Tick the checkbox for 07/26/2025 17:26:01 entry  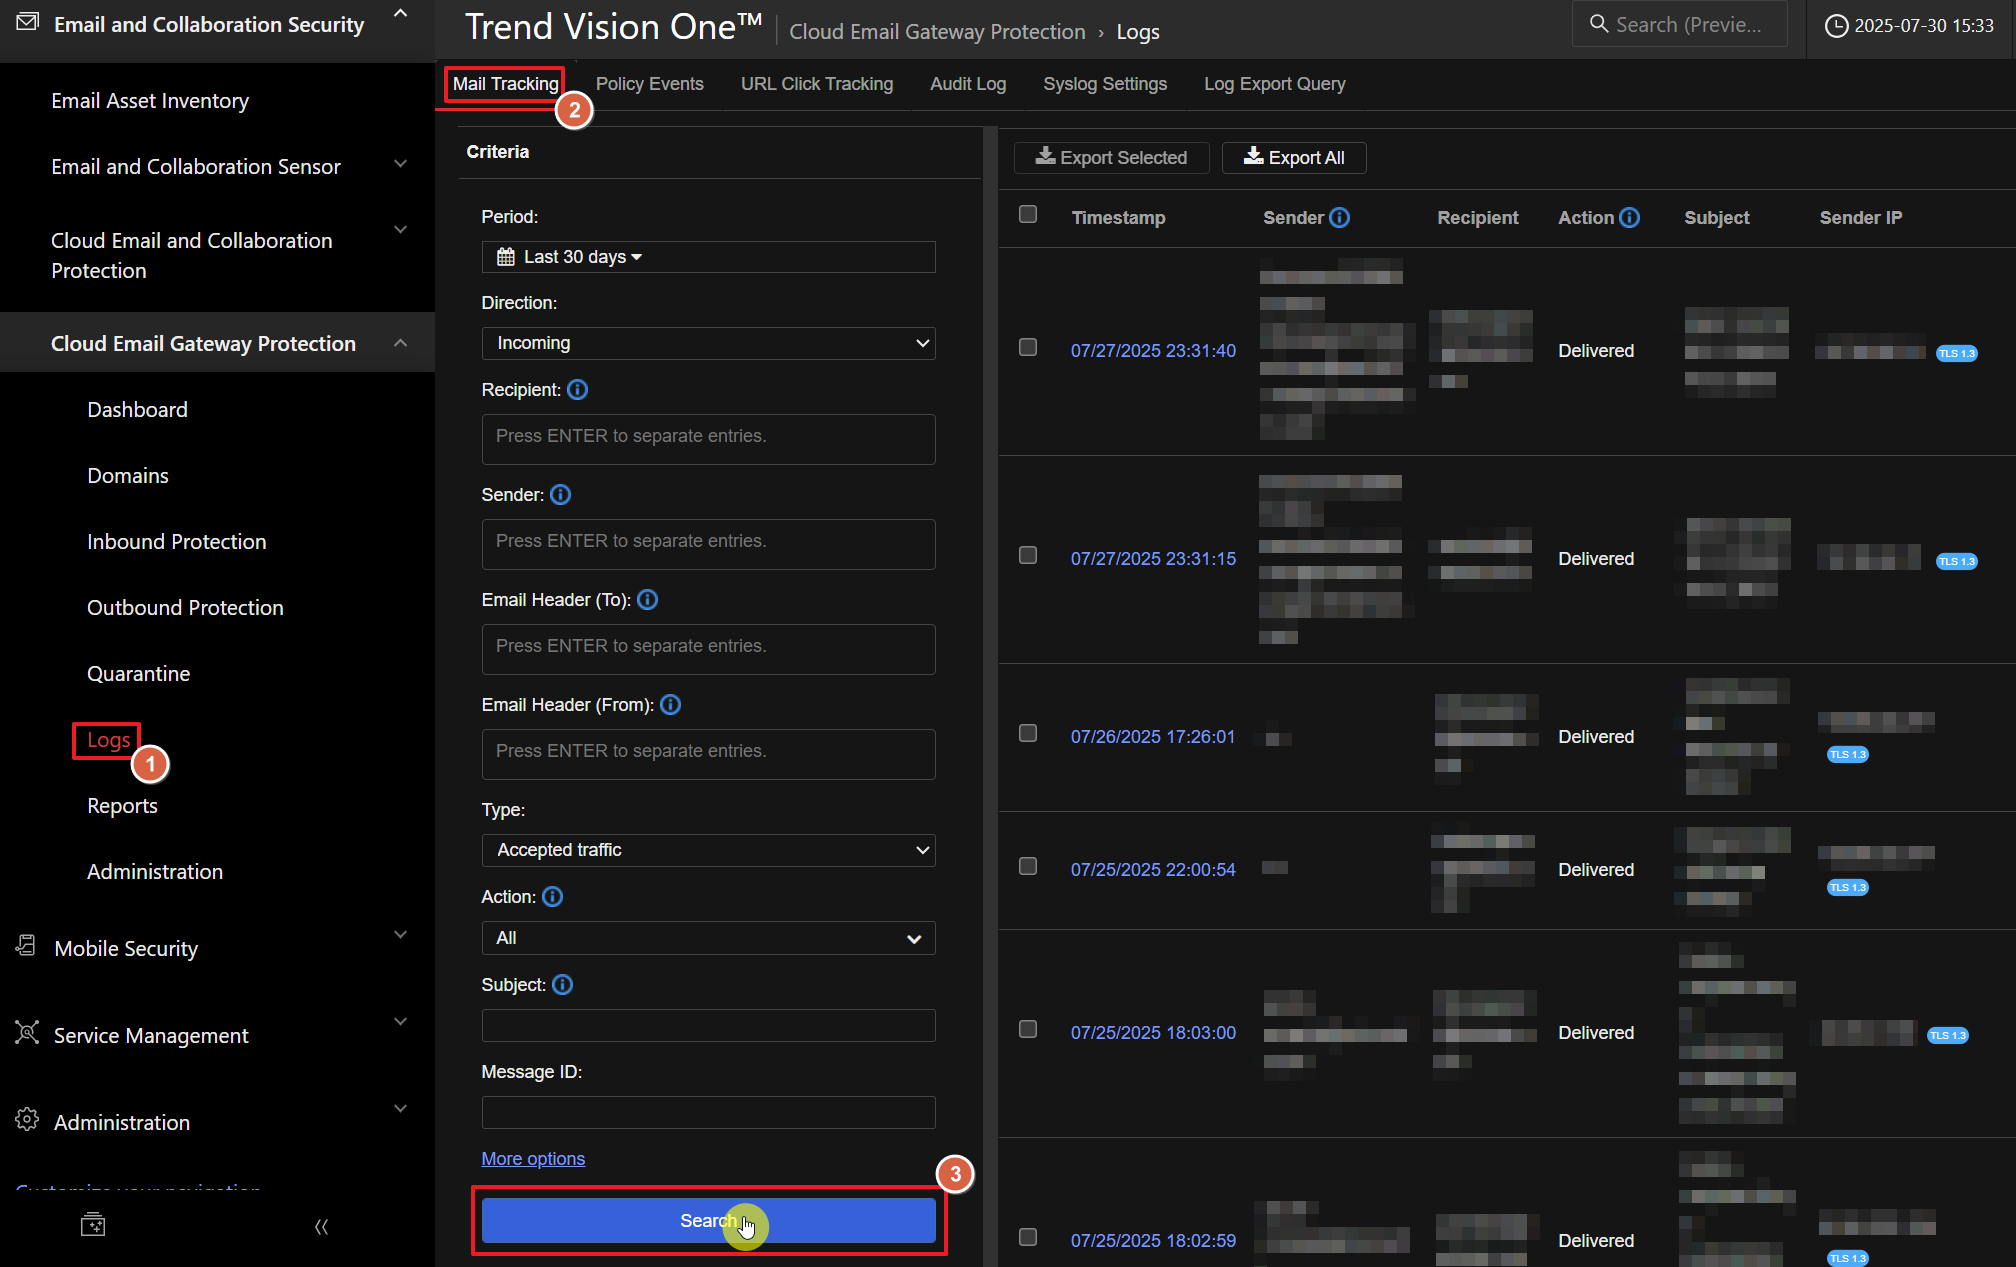pyautogui.click(x=1028, y=733)
